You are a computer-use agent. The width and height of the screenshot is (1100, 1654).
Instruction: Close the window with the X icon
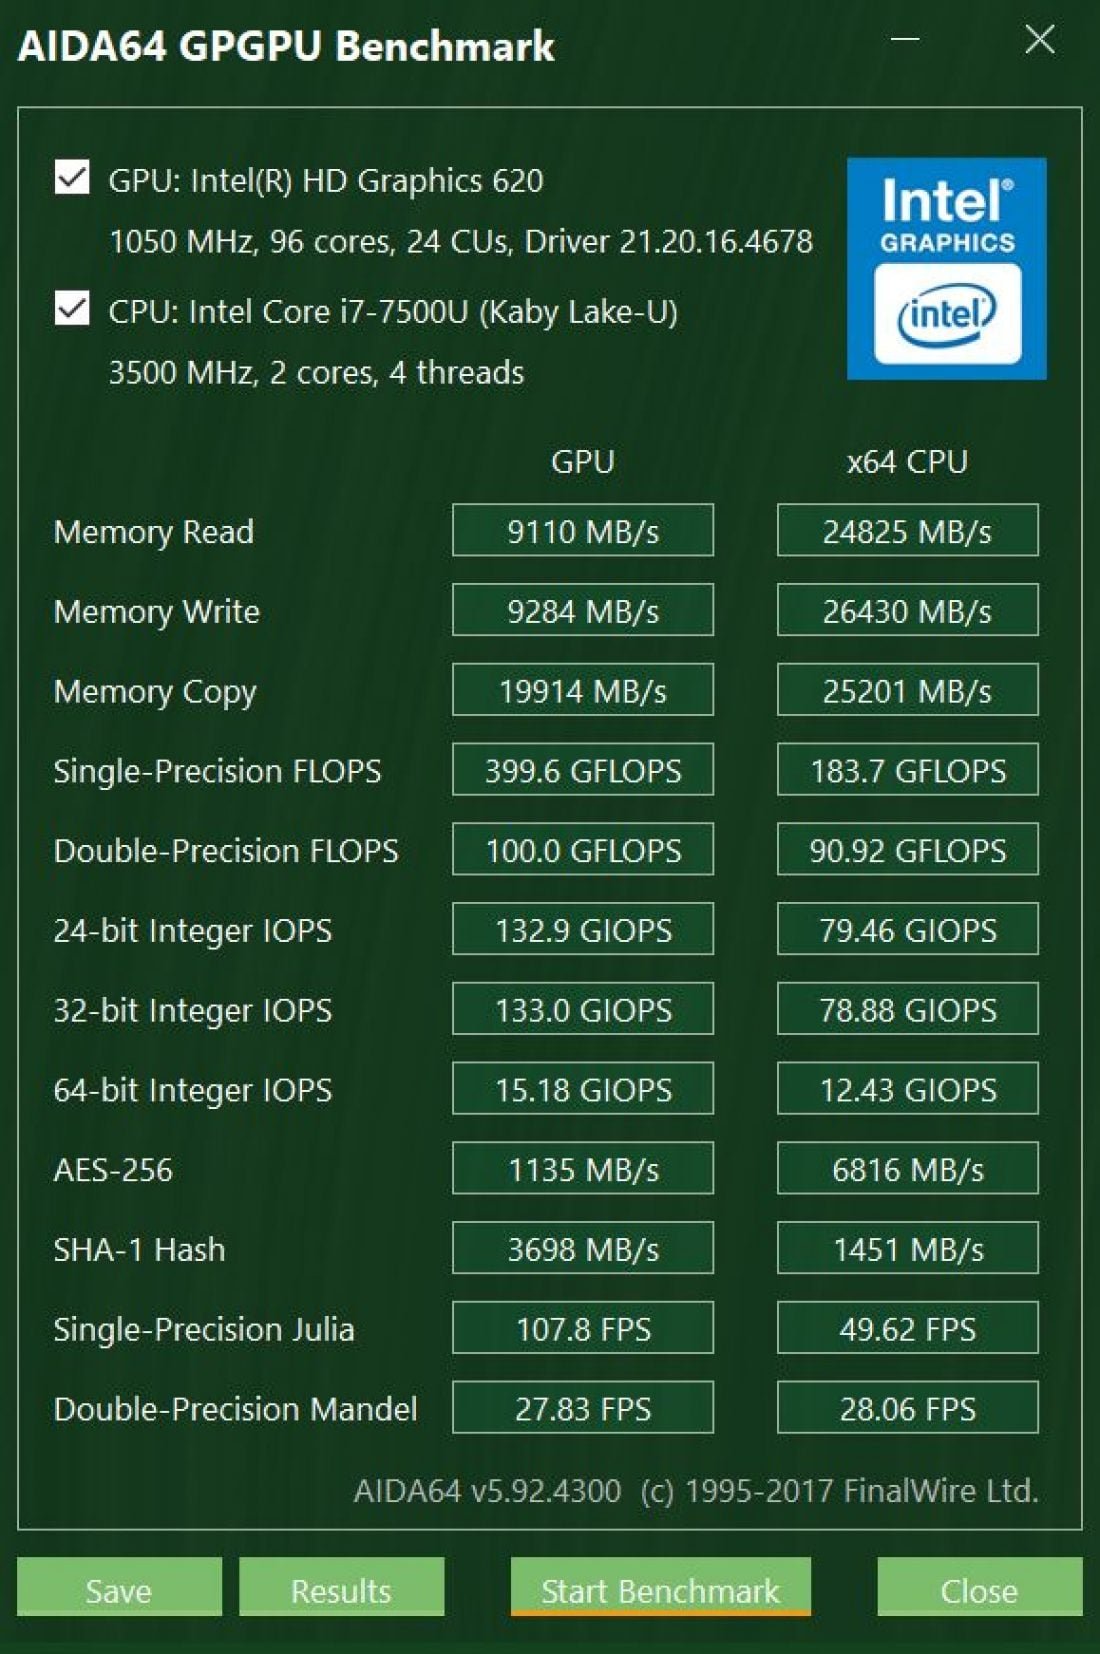[x=1040, y=40]
